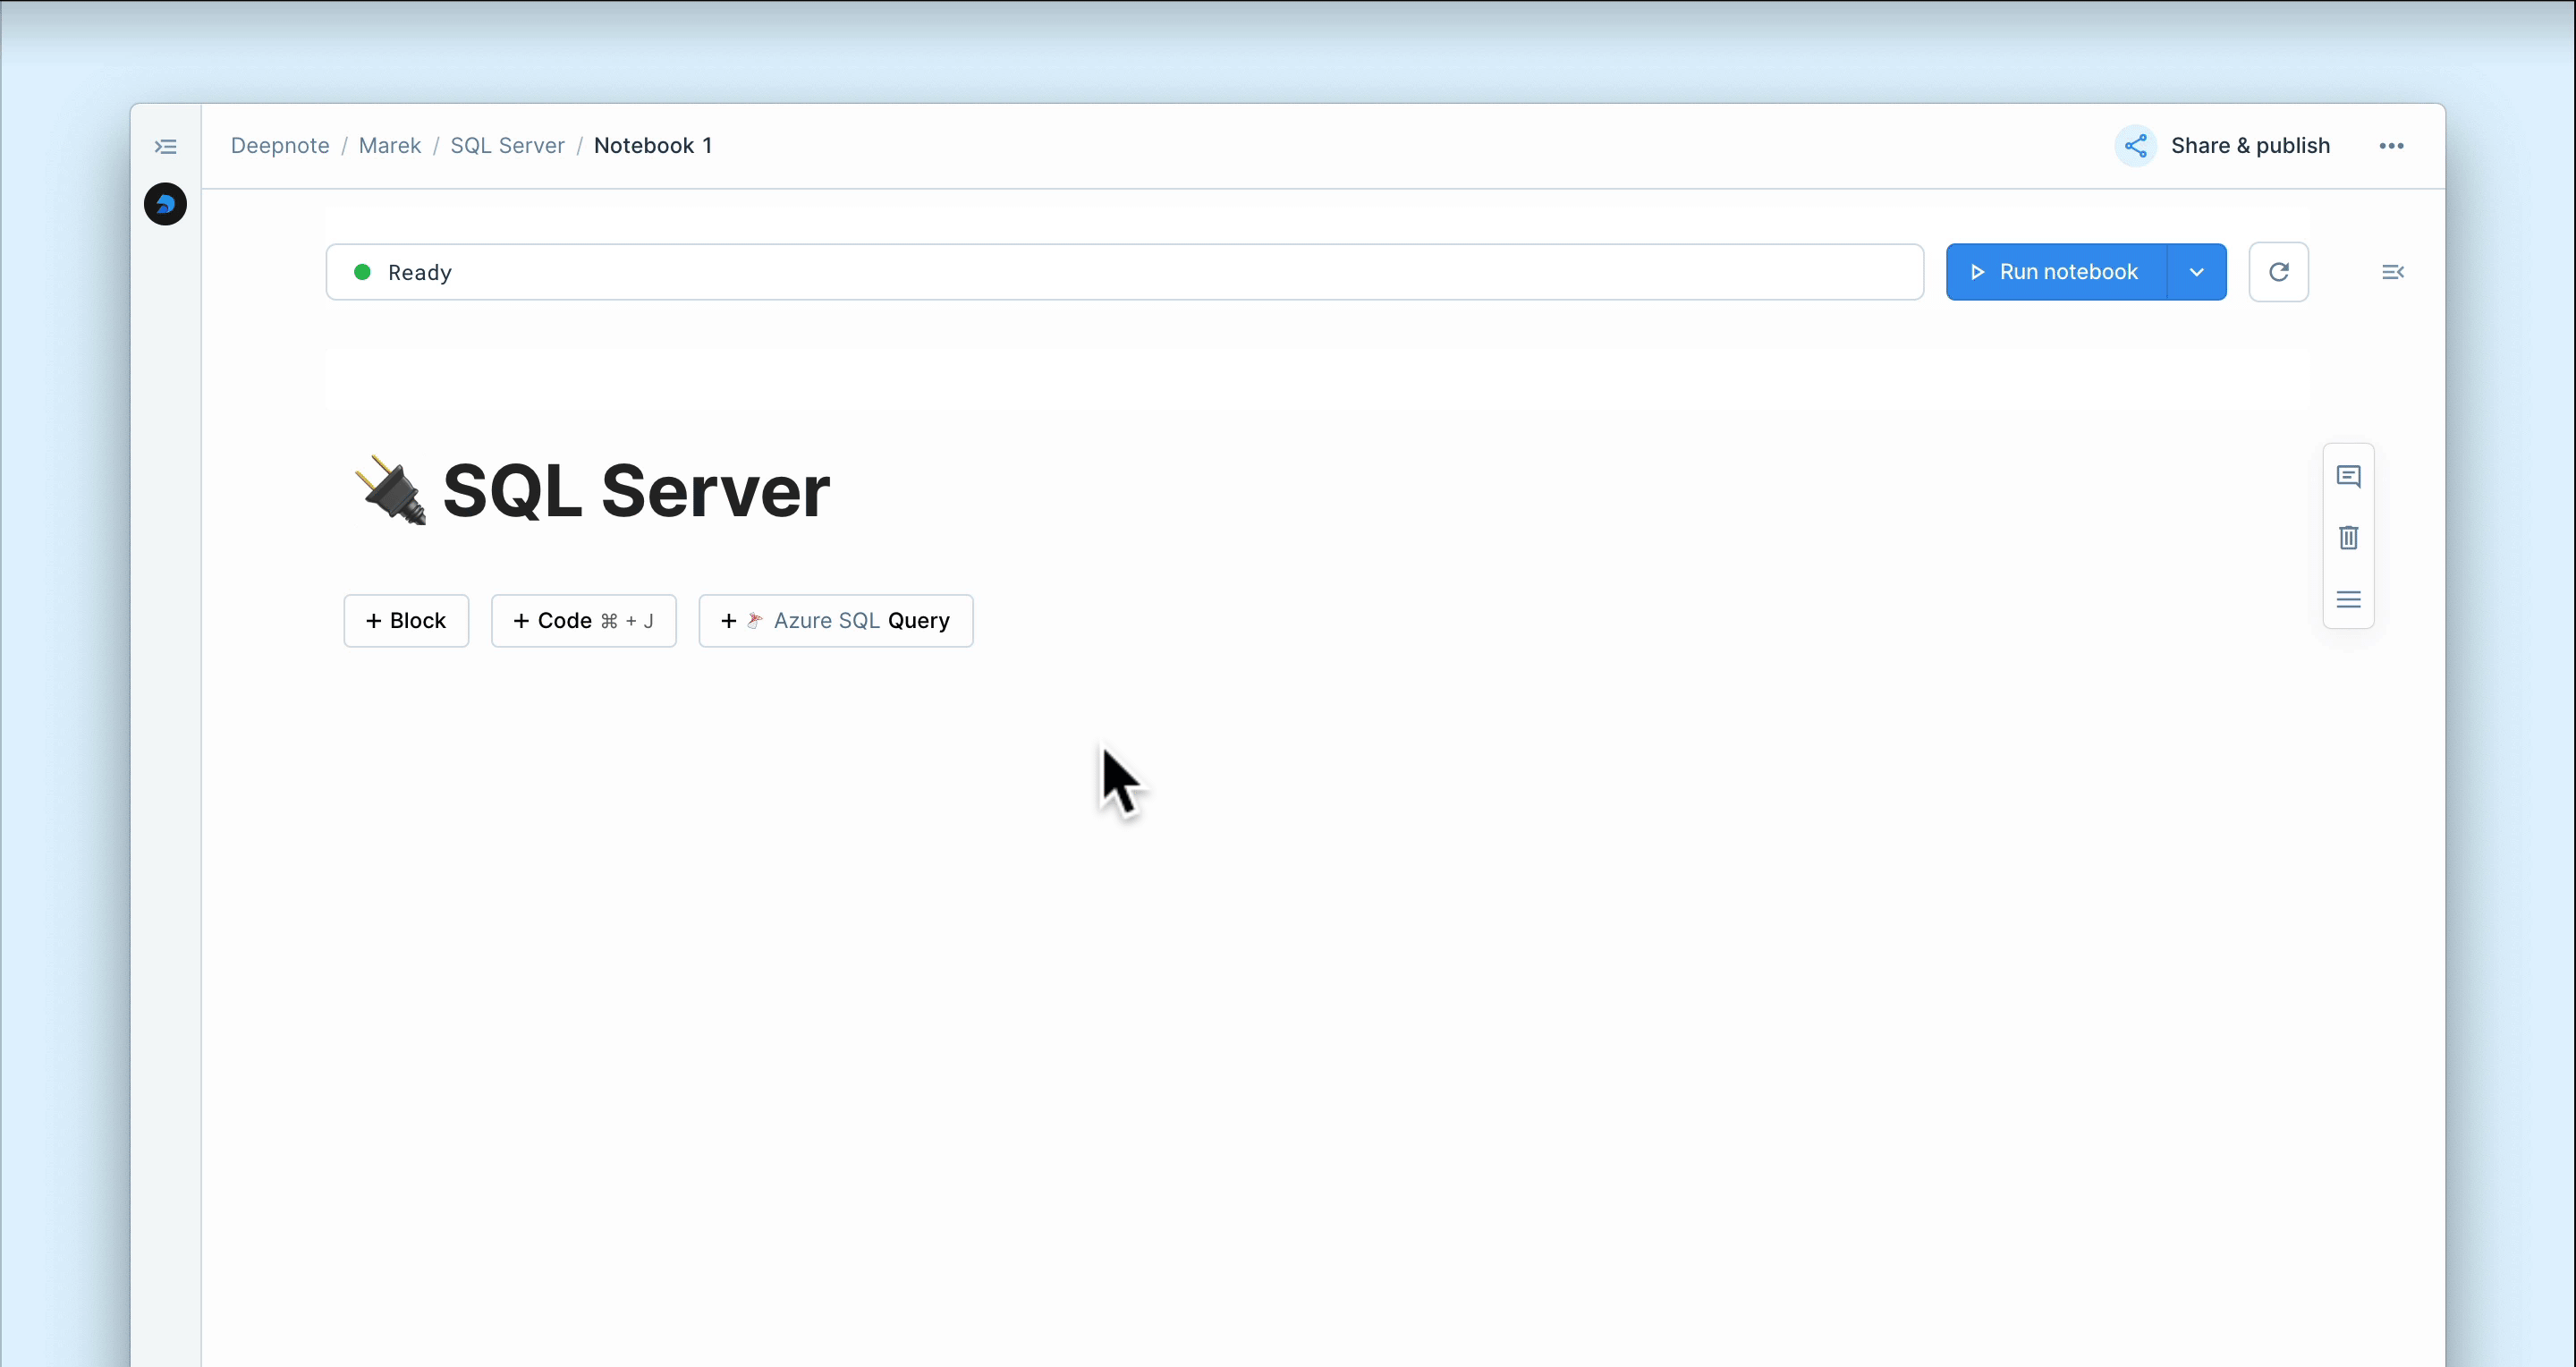
Task: Click the cell options menu icon
Action: [2348, 599]
